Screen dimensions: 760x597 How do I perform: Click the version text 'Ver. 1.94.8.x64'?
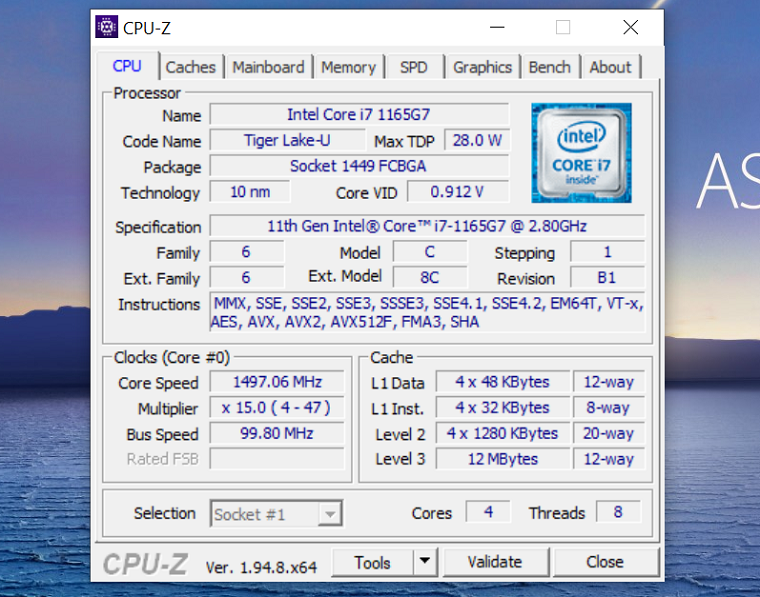tap(261, 567)
